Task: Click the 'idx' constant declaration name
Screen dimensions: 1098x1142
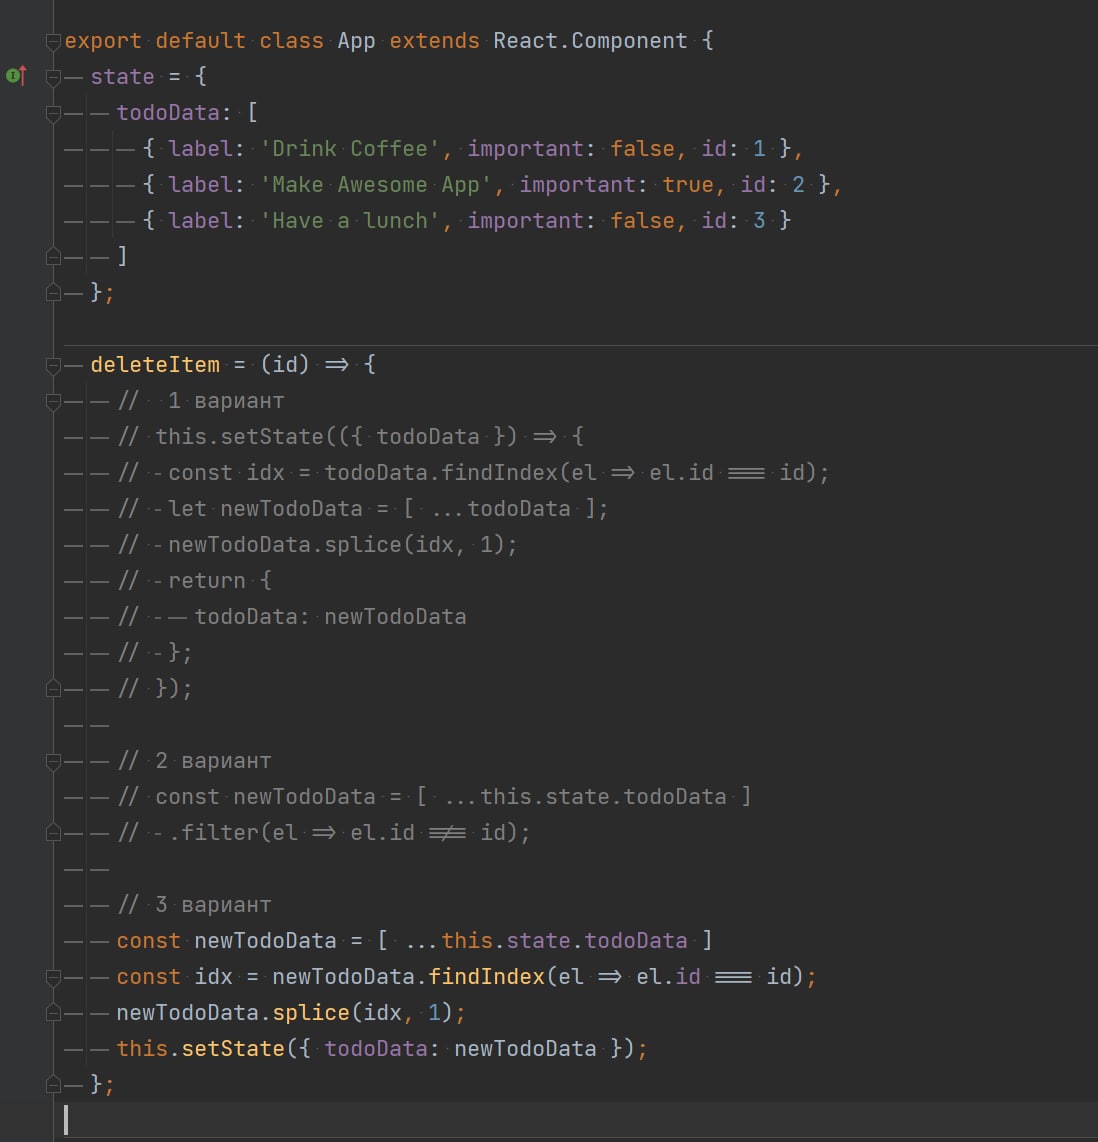Action: point(213,977)
